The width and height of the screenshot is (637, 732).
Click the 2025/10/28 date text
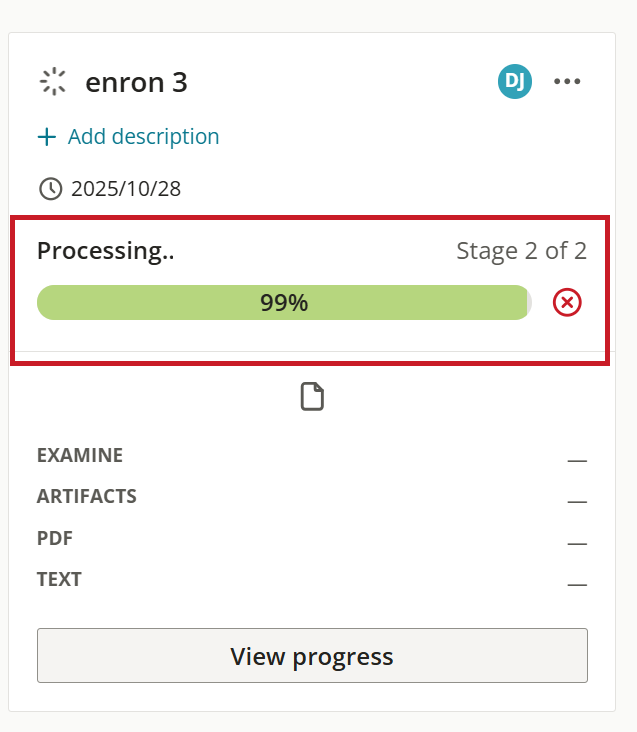click(126, 189)
